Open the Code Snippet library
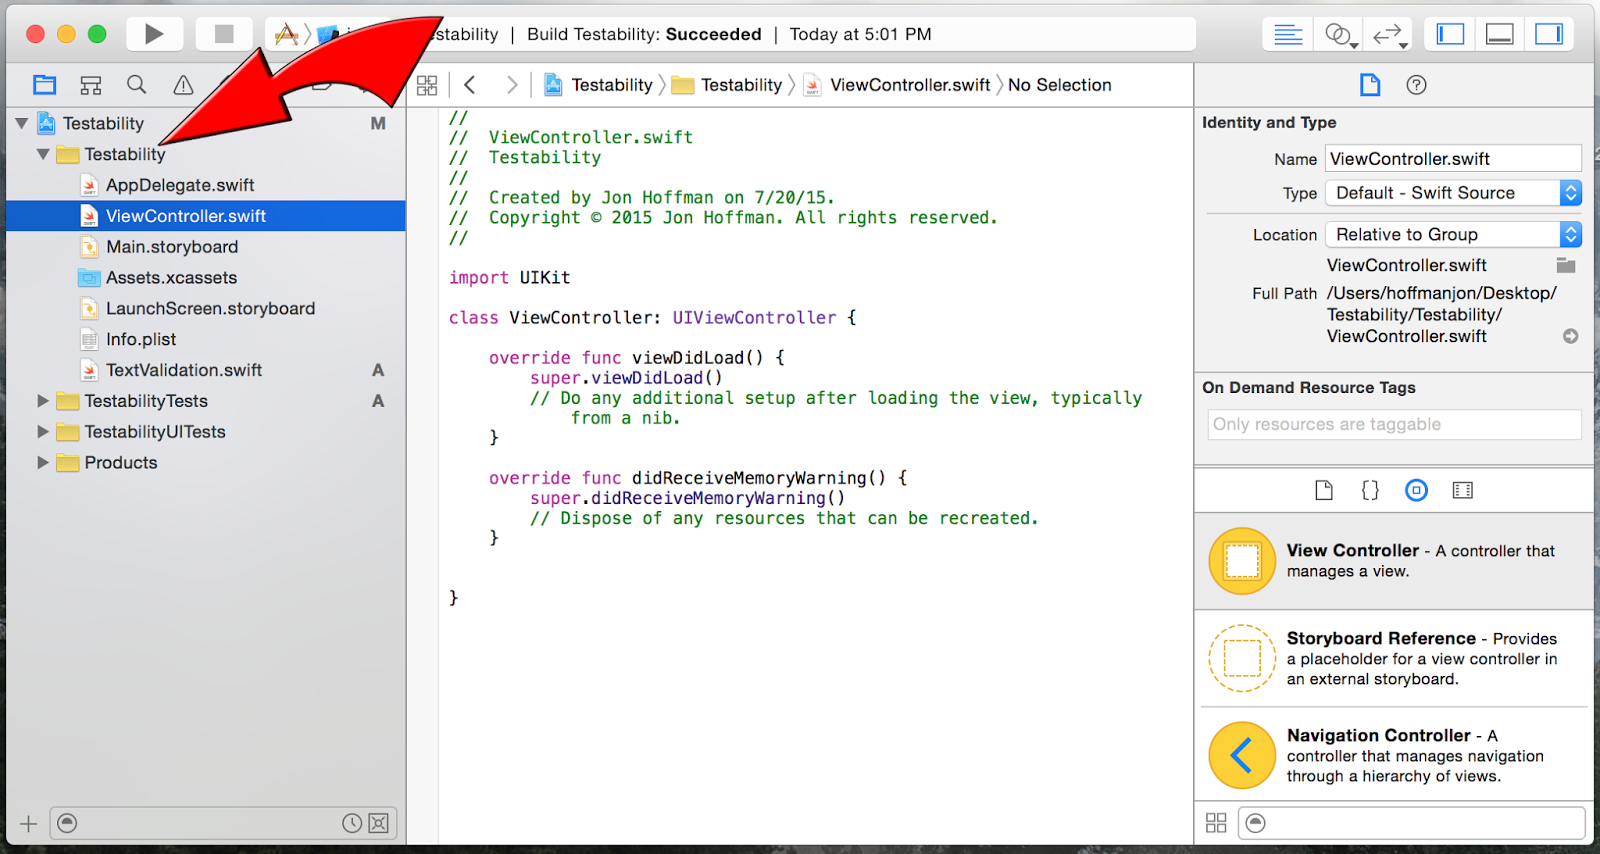 1370,490
